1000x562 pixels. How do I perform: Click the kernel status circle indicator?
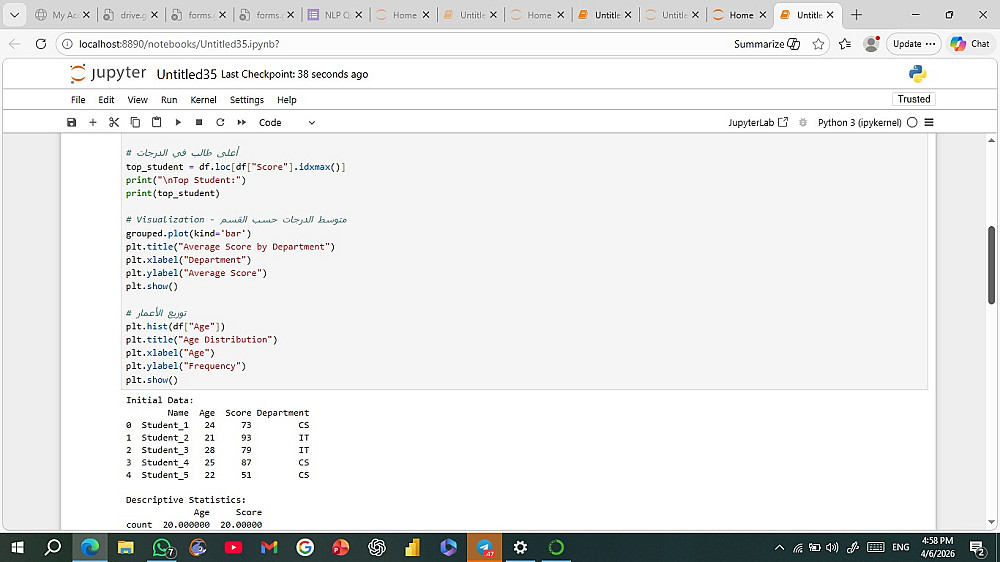[912, 122]
